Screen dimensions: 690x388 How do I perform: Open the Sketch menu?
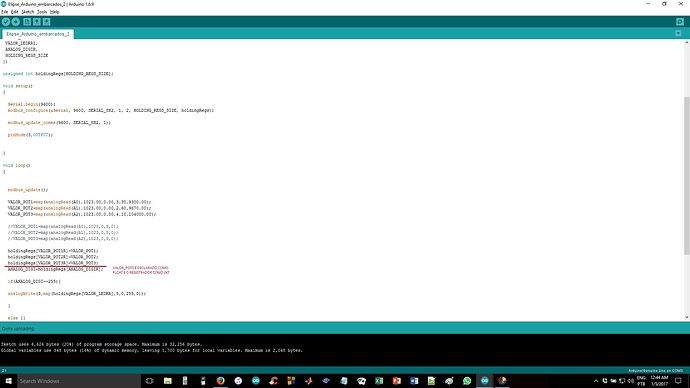27,12
